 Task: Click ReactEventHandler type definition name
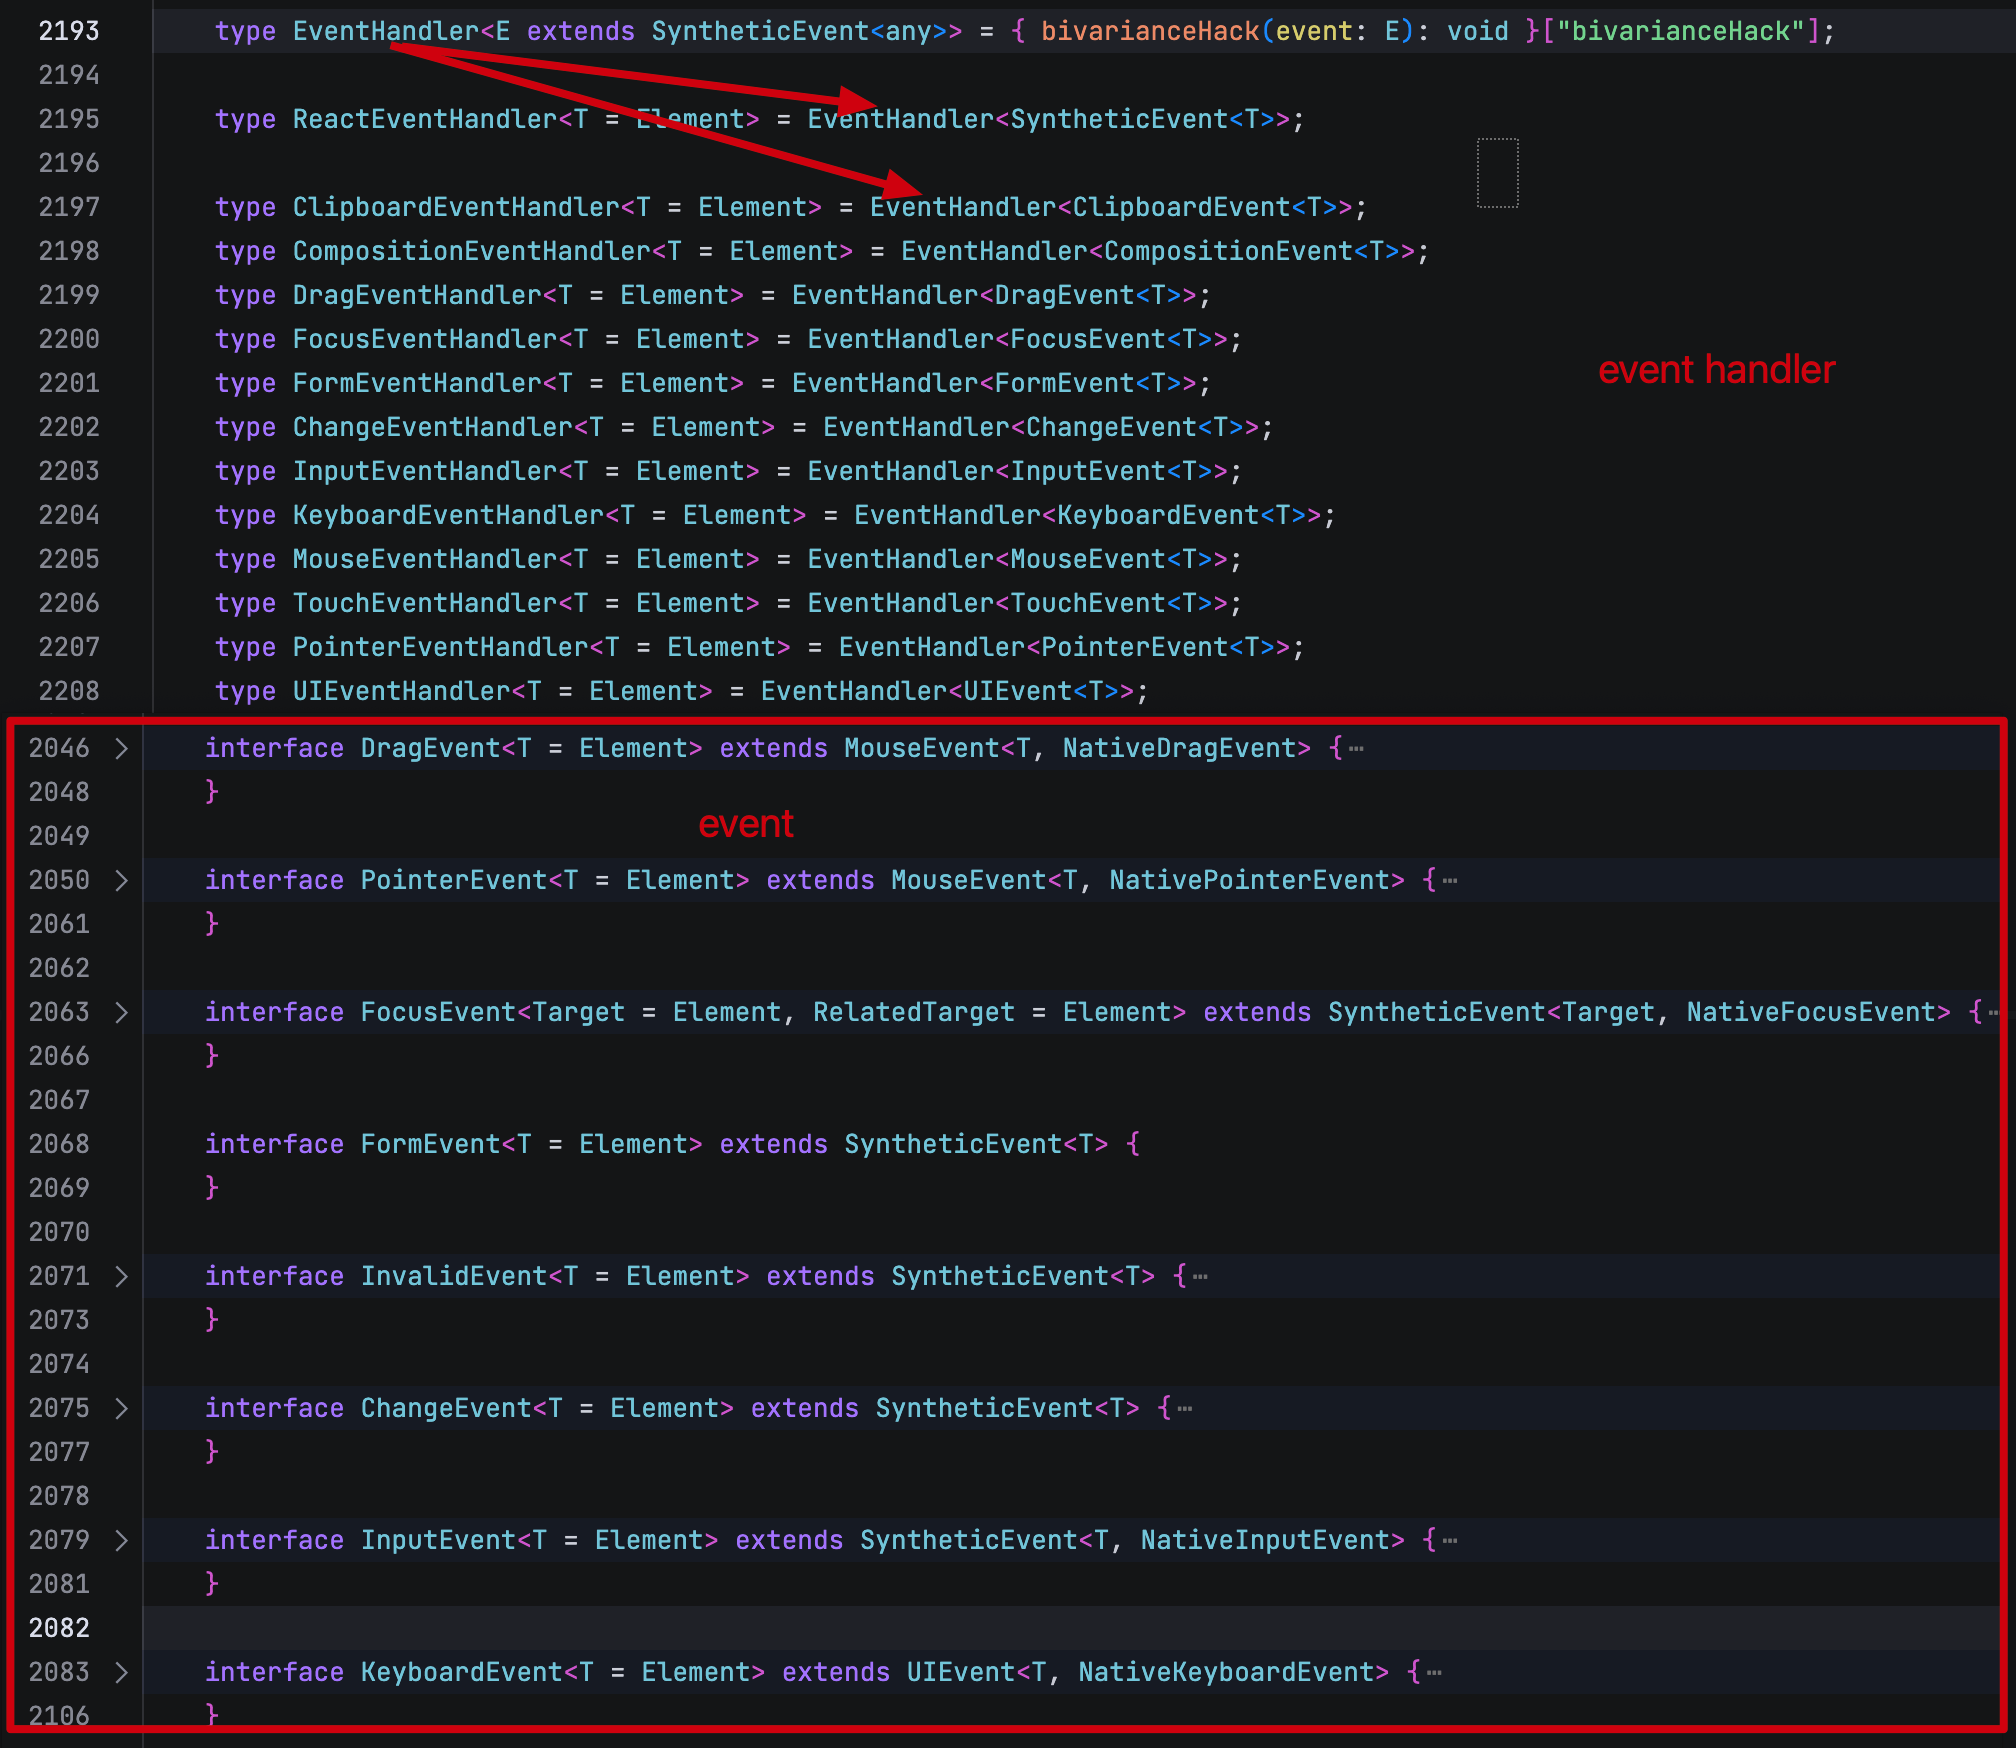tap(424, 119)
